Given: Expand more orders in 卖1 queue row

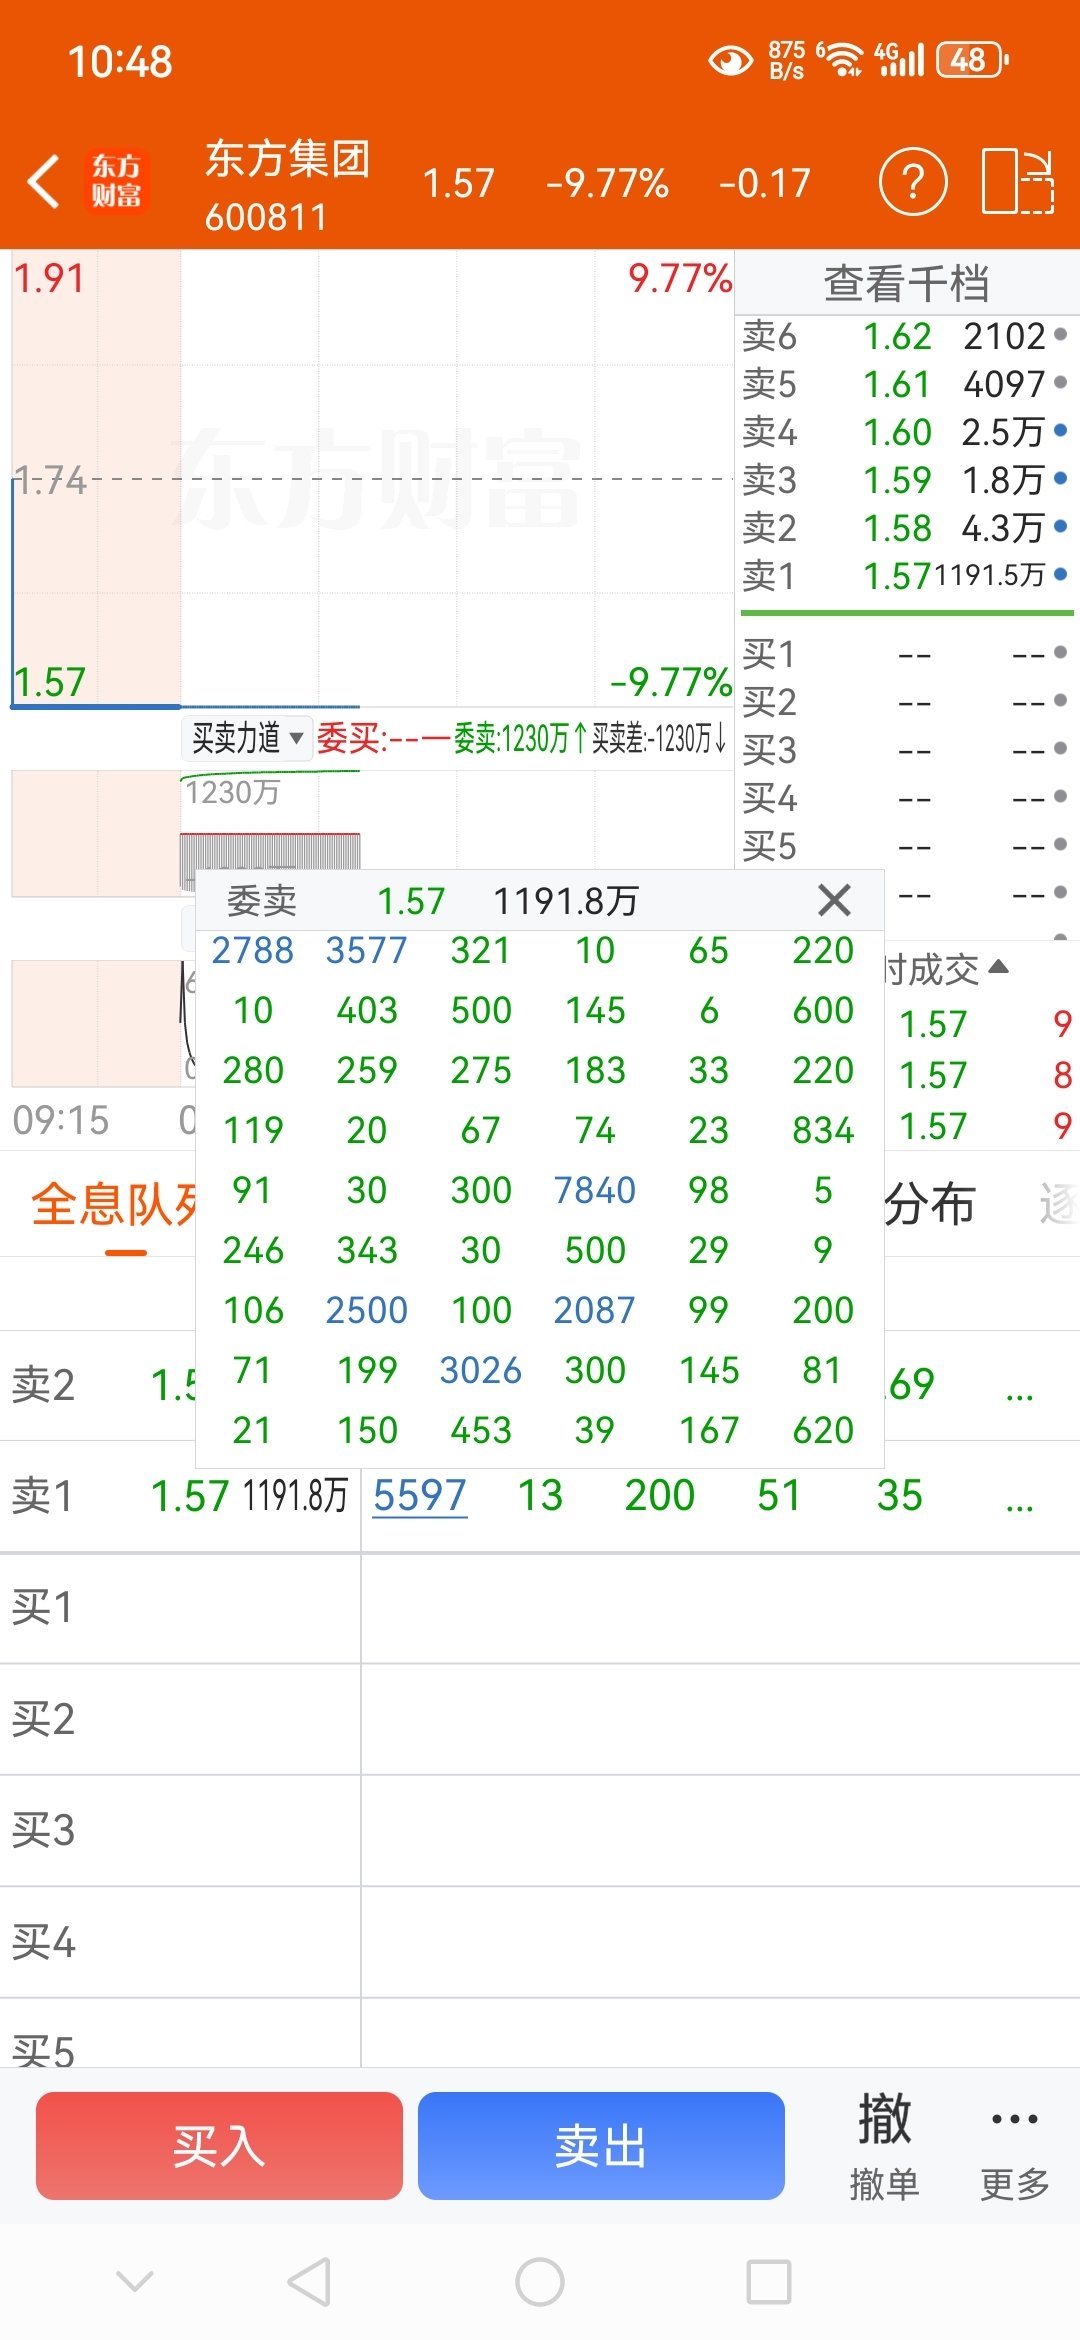Looking at the screenshot, I should (1019, 1504).
